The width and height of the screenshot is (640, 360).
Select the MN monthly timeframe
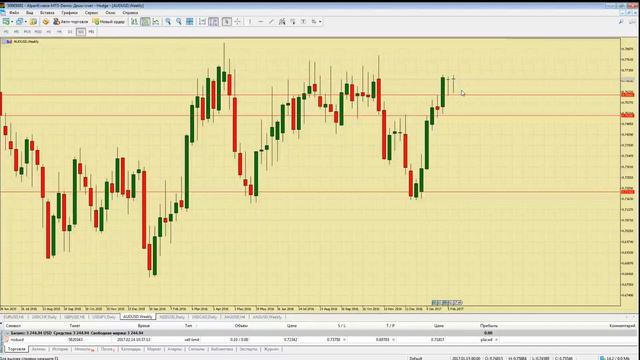point(91,31)
